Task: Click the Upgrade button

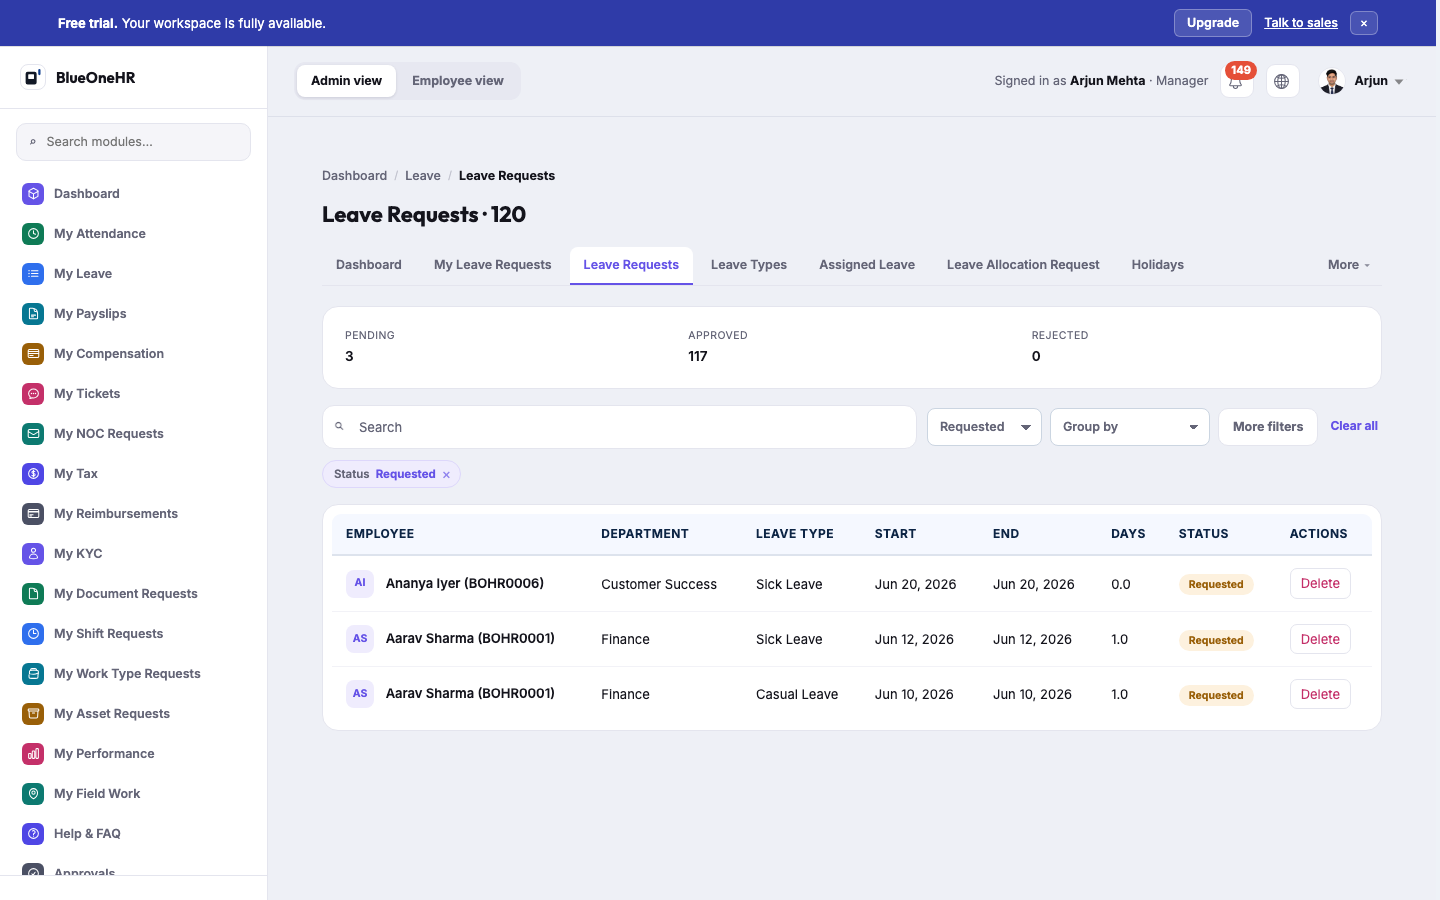Action: point(1212,23)
